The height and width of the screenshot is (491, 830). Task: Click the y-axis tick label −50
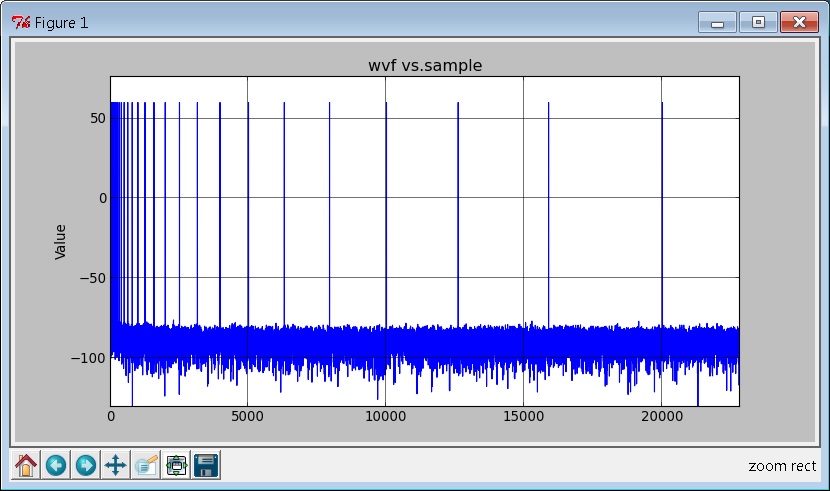93,278
